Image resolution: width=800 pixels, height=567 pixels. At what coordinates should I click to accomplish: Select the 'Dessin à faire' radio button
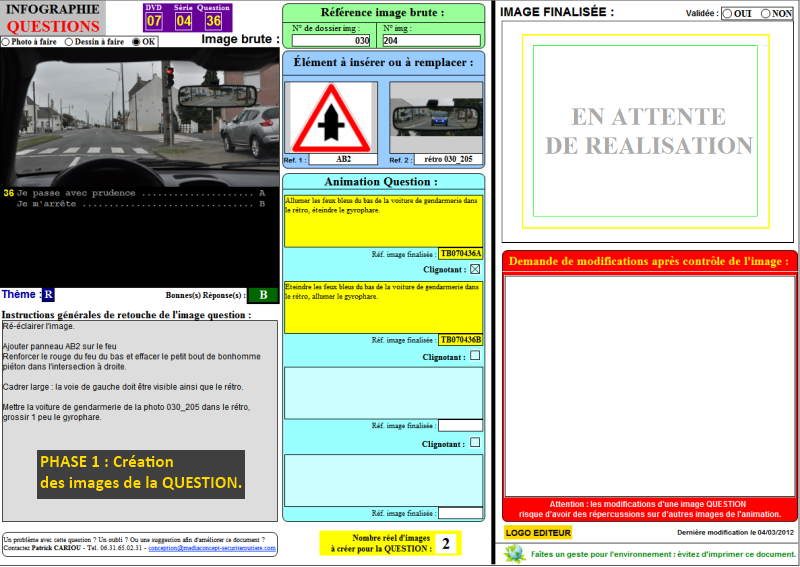pos(69,42)
